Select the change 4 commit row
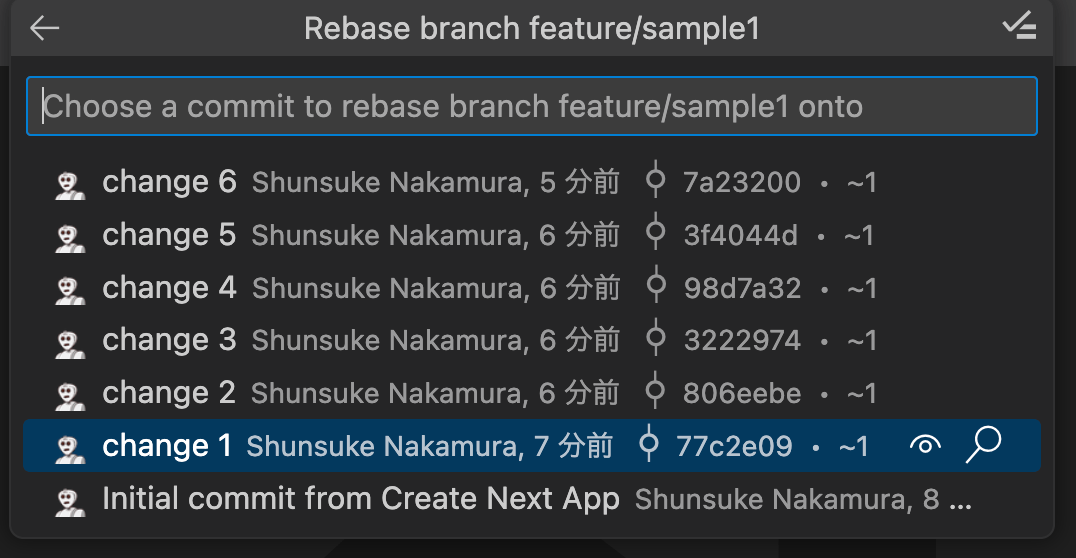This screenshot has width=1076, height=558. [x=532, y=288]
